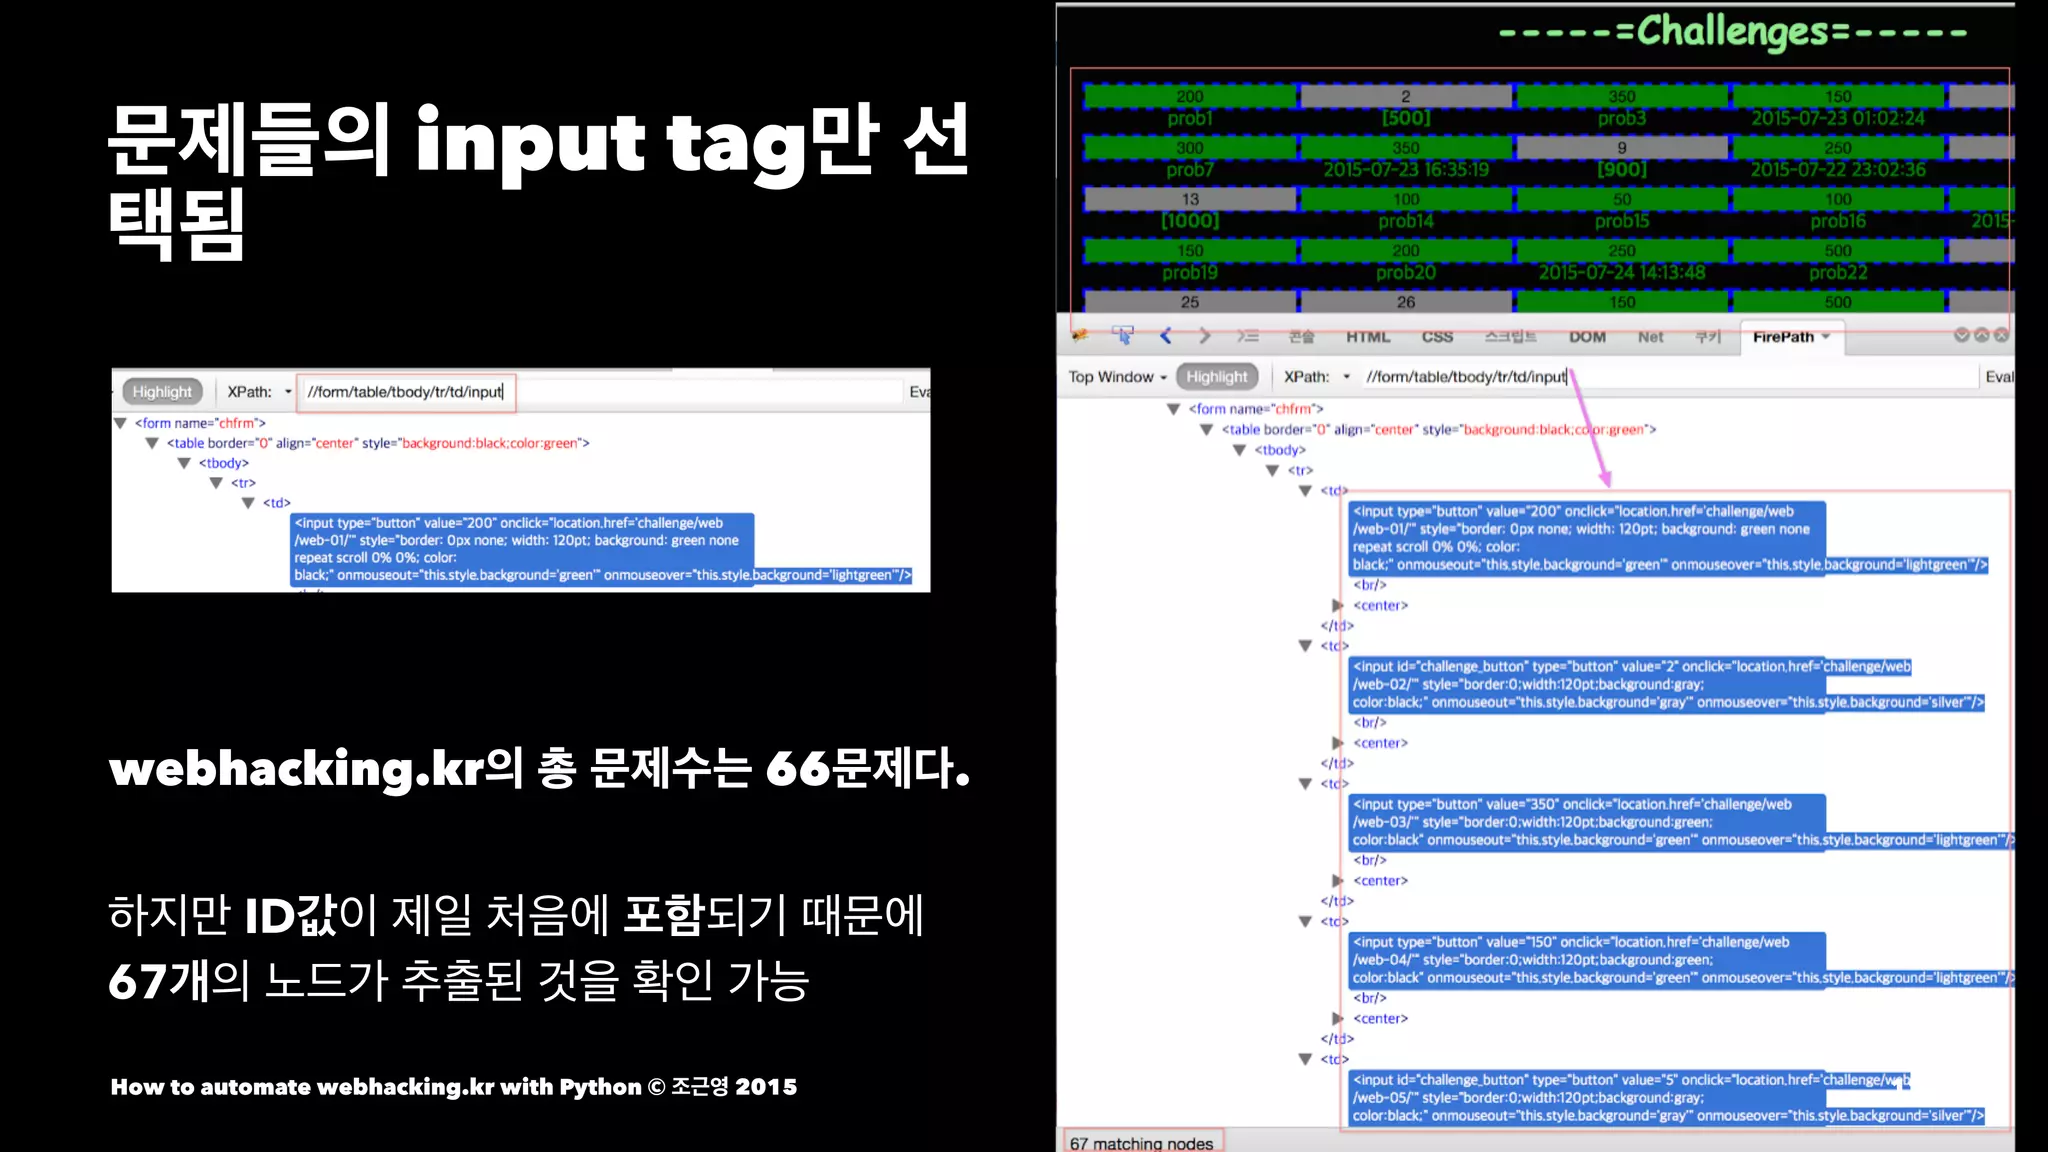The image size is (2048, 1152).
Task: Click the 250 button above 2015-07-24 14:13:48
Action: [x=1622, y=250]
